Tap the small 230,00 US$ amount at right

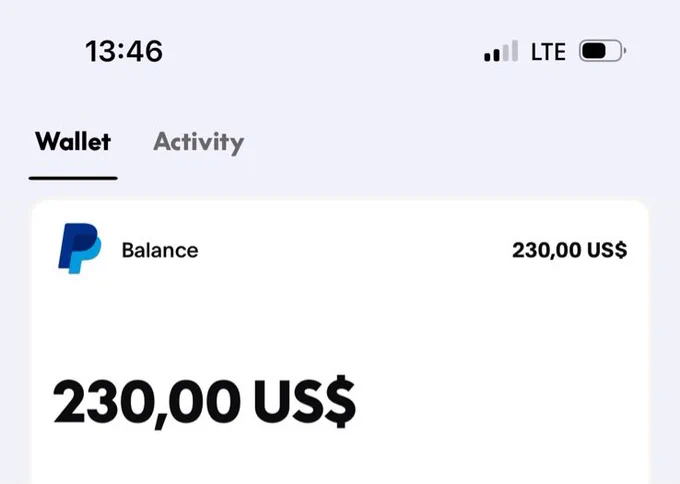569,250
